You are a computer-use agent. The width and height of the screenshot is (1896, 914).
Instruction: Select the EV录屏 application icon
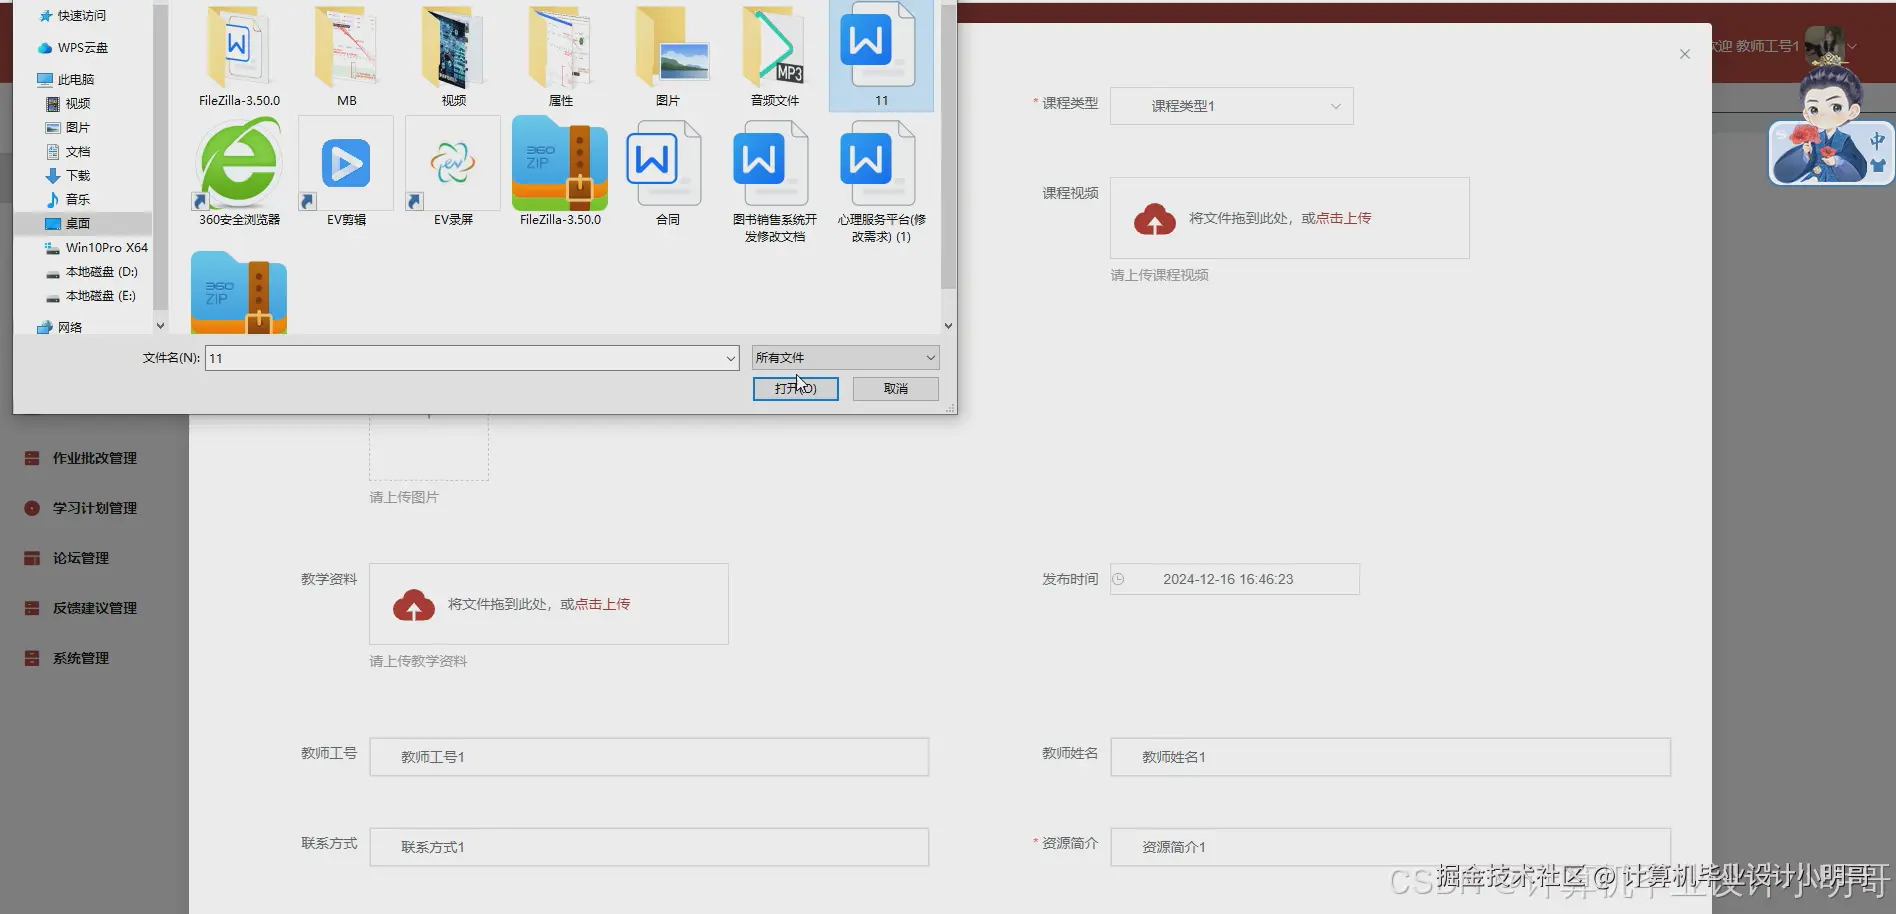452,165
